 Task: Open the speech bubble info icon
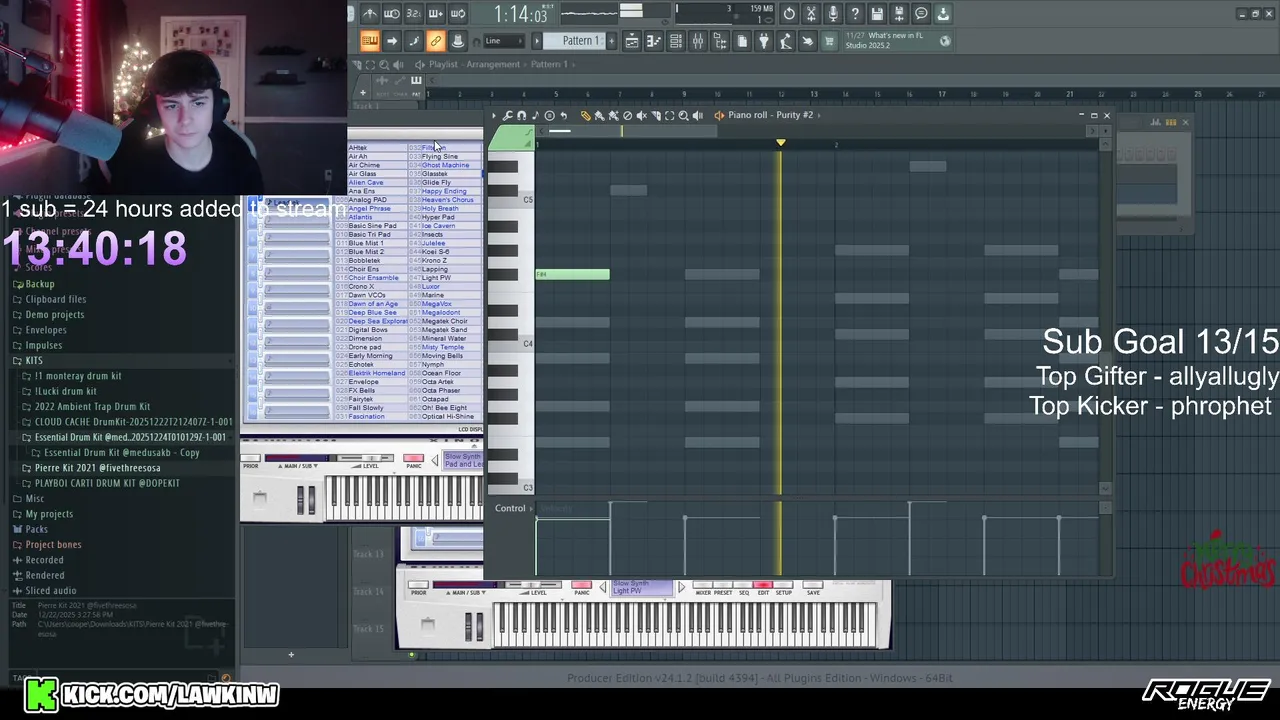click(x=920, y=13)
